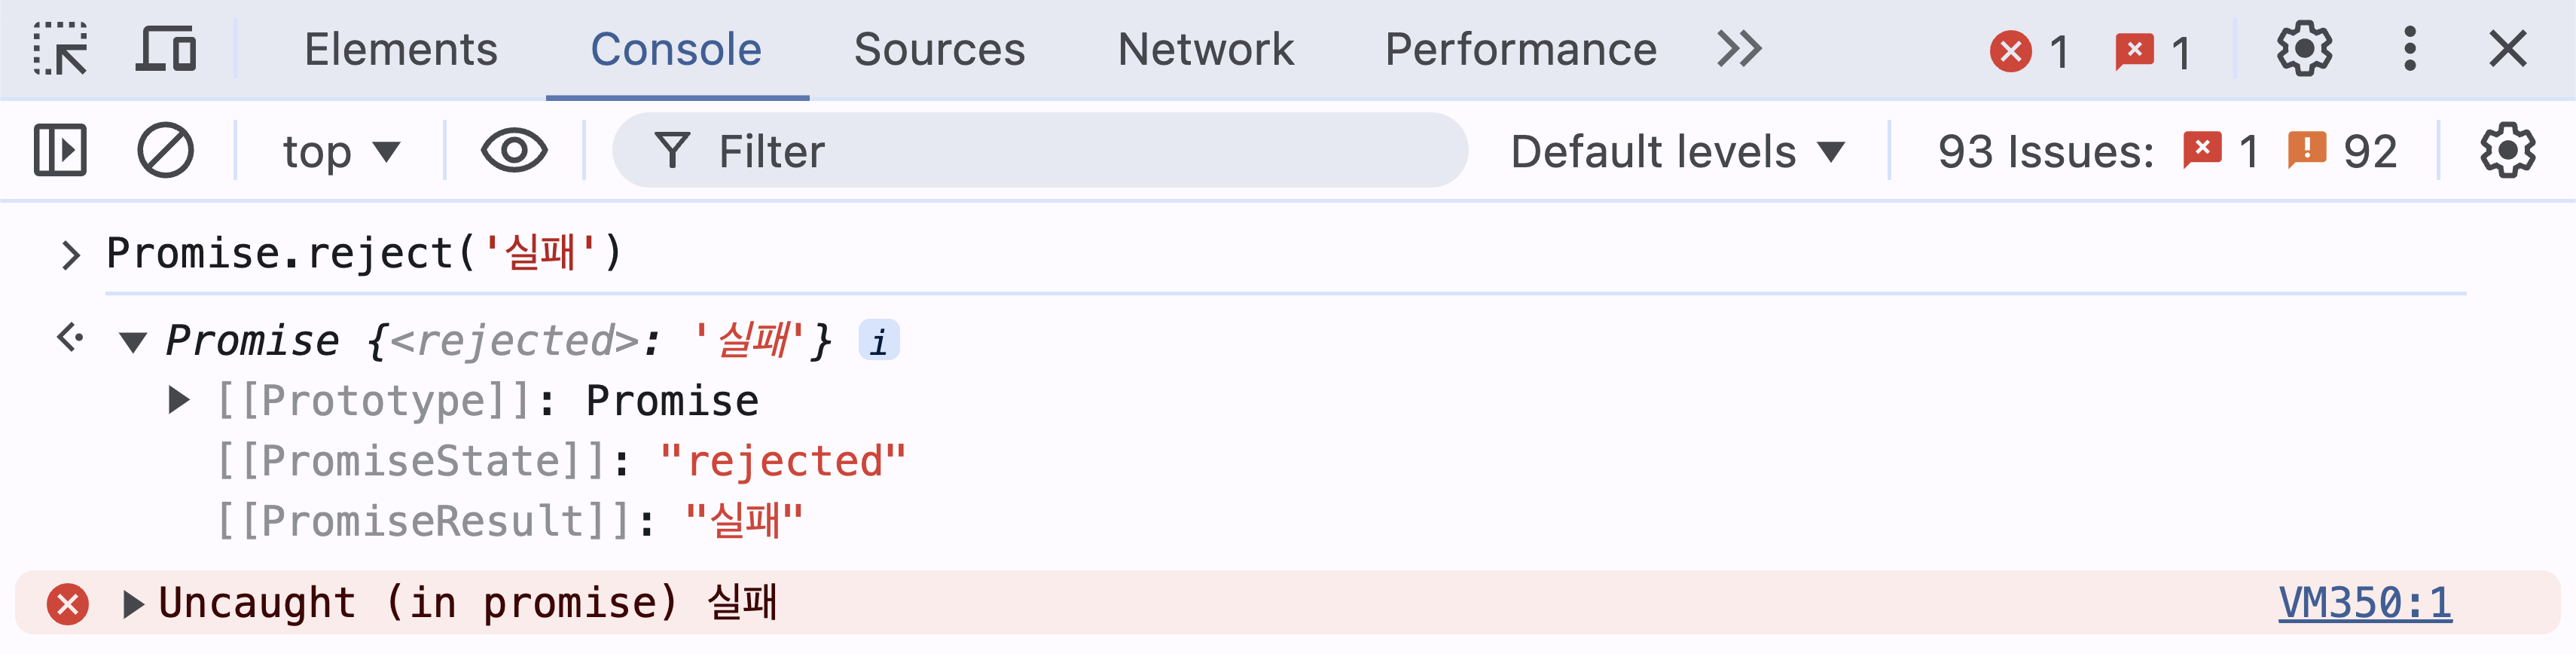This screenshot has width=2576, height=654.
Task: Show the console sidebar panel
Action: [x=60, y=151]
